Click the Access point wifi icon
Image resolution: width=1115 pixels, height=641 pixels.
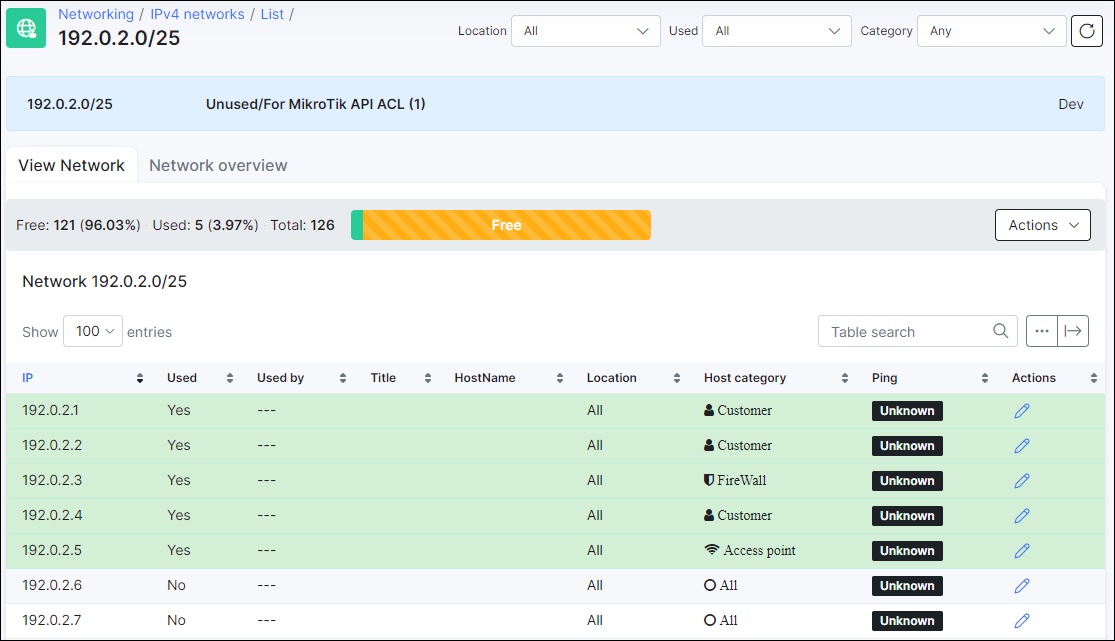tap(710, 550)
